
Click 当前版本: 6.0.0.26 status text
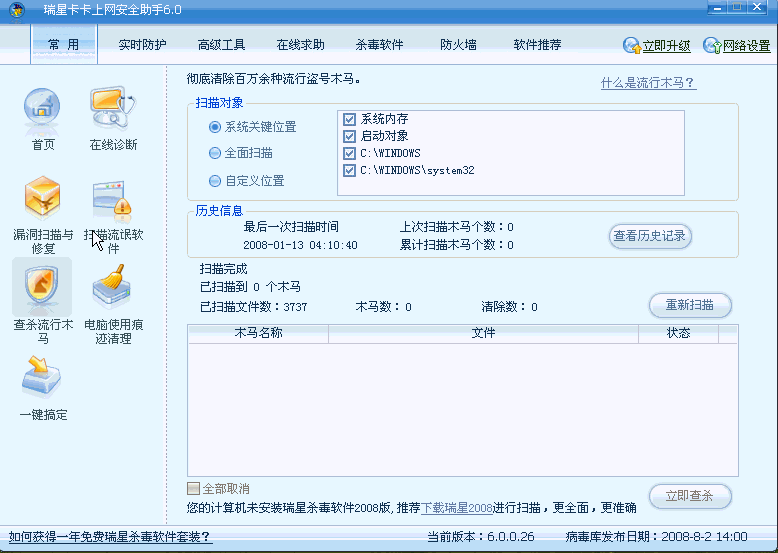[481, 537]
